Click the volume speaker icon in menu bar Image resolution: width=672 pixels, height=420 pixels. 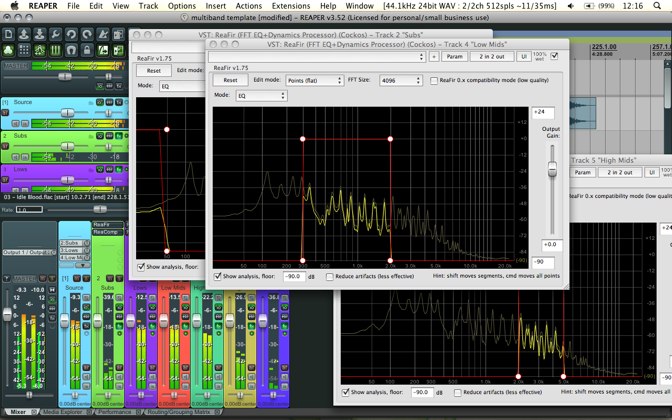(570, 6)
